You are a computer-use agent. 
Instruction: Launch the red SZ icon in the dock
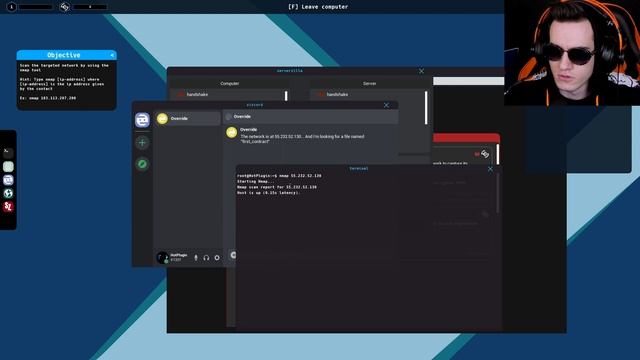[x=8, y=207]
